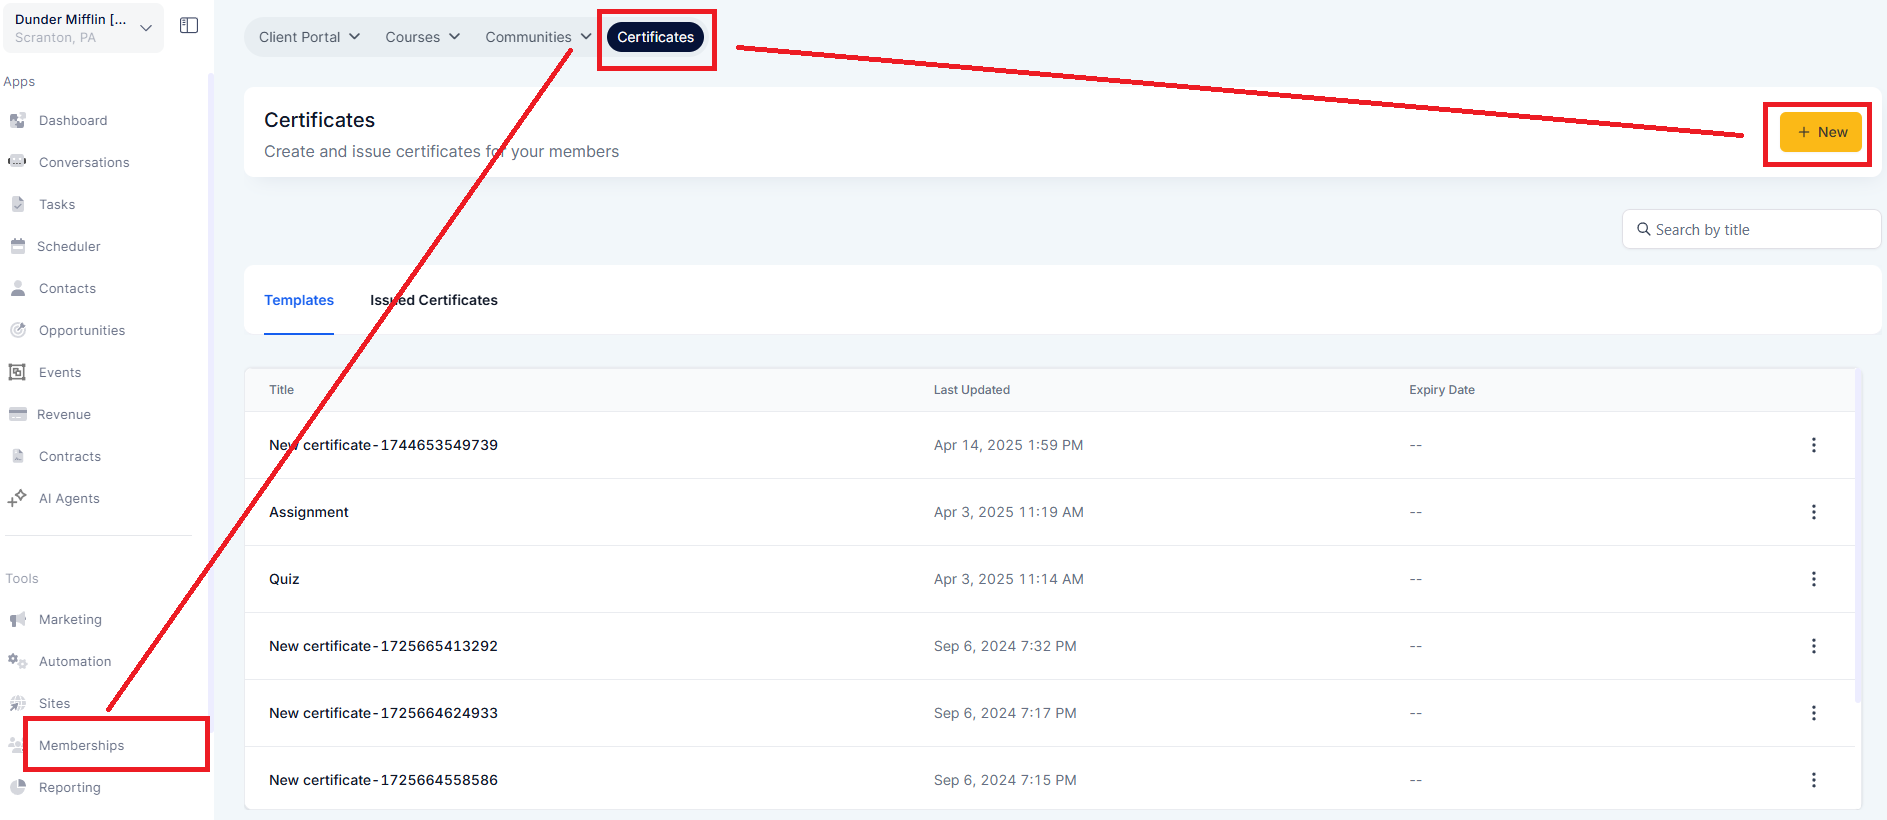This screenshot has height=820, width=1887.
Task: Click the search magnifier icon
Action: [x=1643, y=229]
